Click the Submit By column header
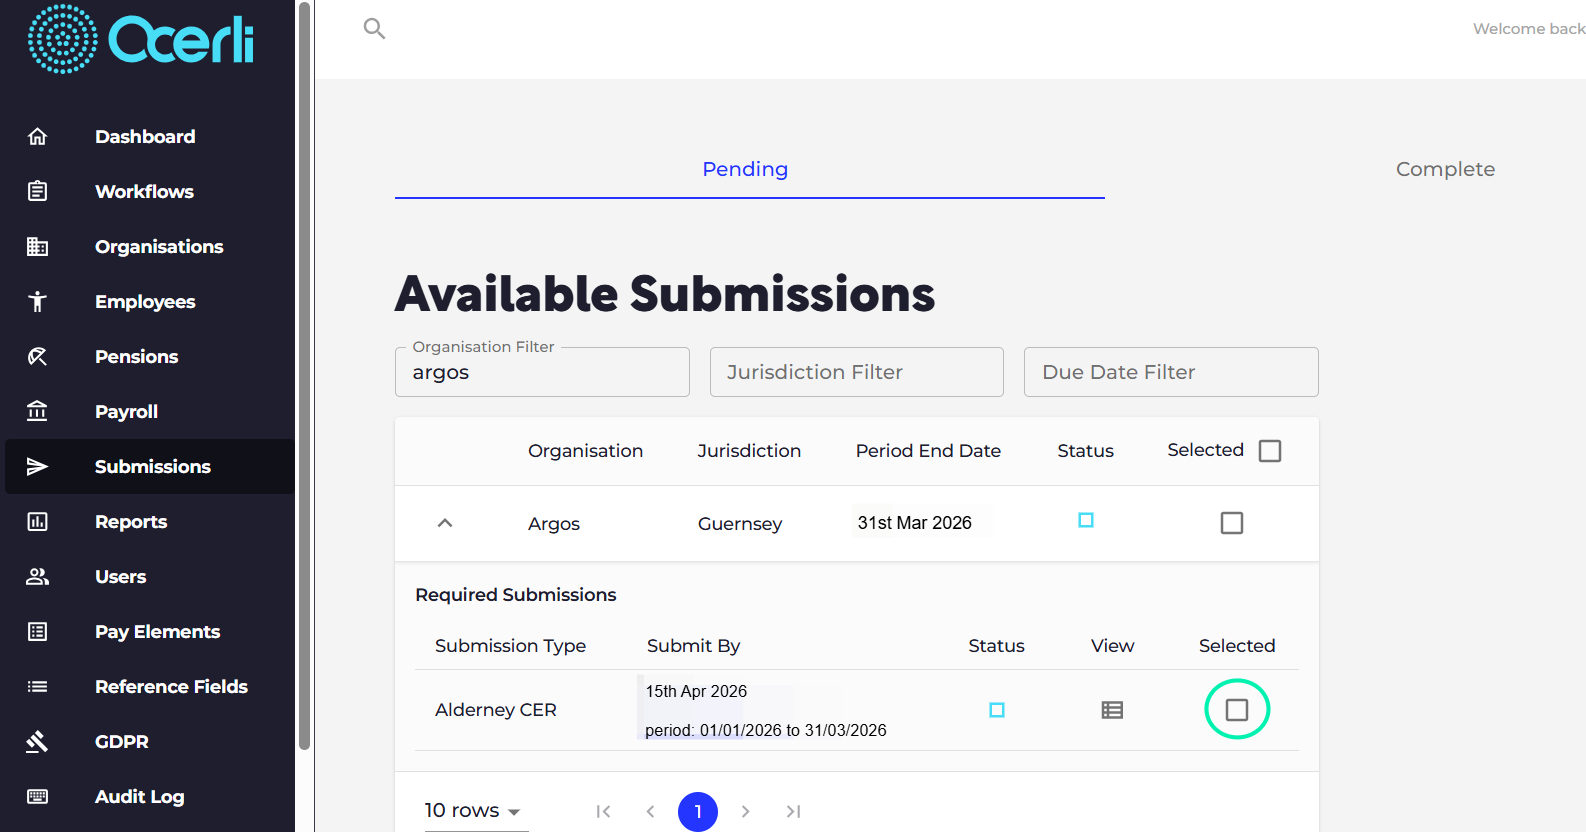1586x832 pixels. (693, 646)
